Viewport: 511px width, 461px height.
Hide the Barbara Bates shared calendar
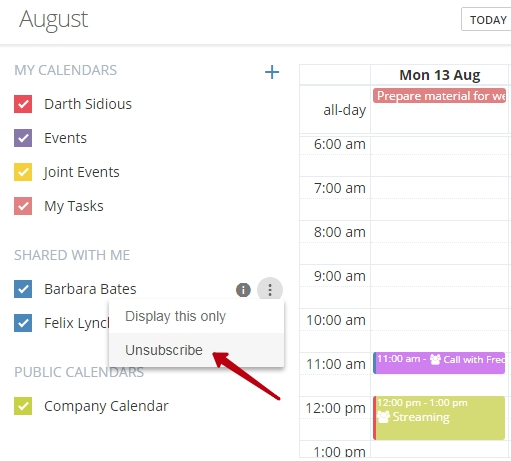[23, 289]
